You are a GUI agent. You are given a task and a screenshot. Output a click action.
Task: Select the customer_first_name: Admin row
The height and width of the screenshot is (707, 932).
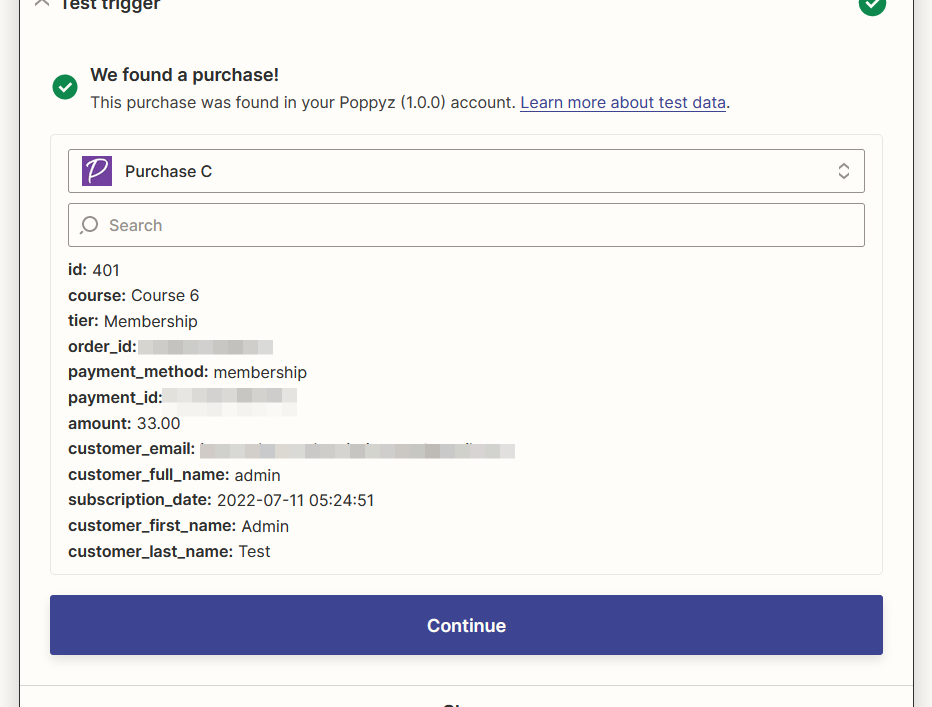point(178,526)
